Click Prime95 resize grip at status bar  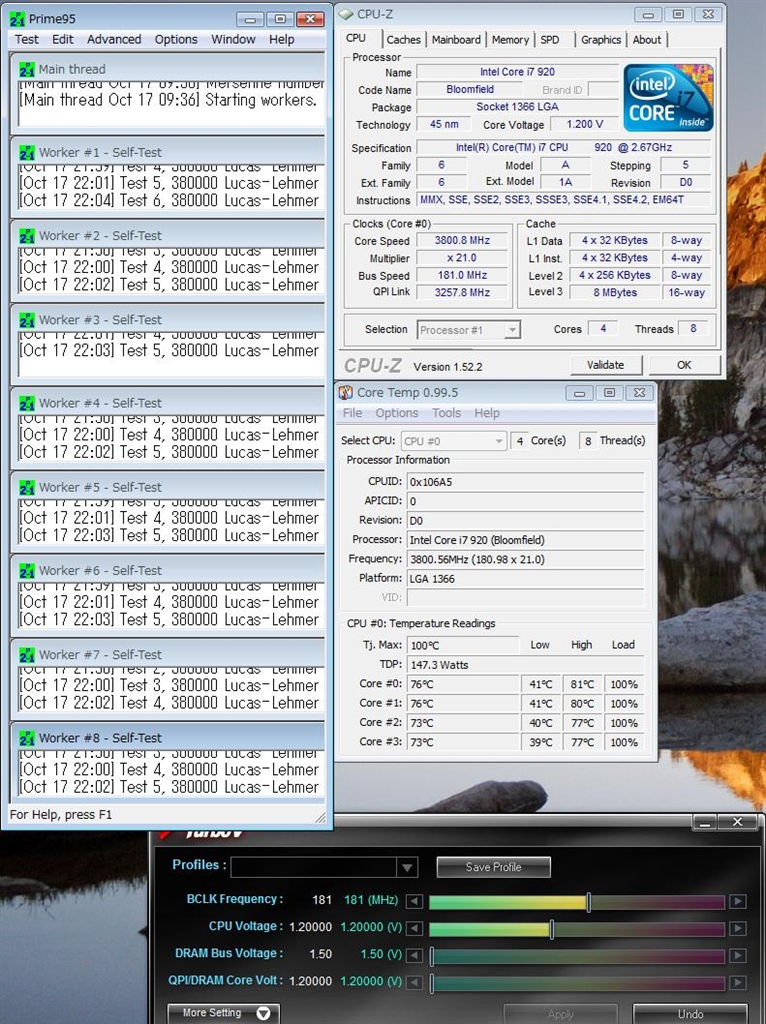(x=320, y=816)
